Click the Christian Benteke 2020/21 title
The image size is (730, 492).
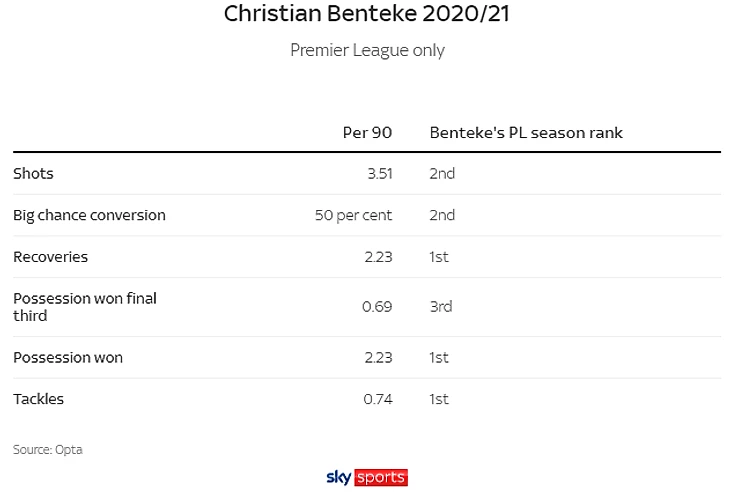click(x=366, y=14)
